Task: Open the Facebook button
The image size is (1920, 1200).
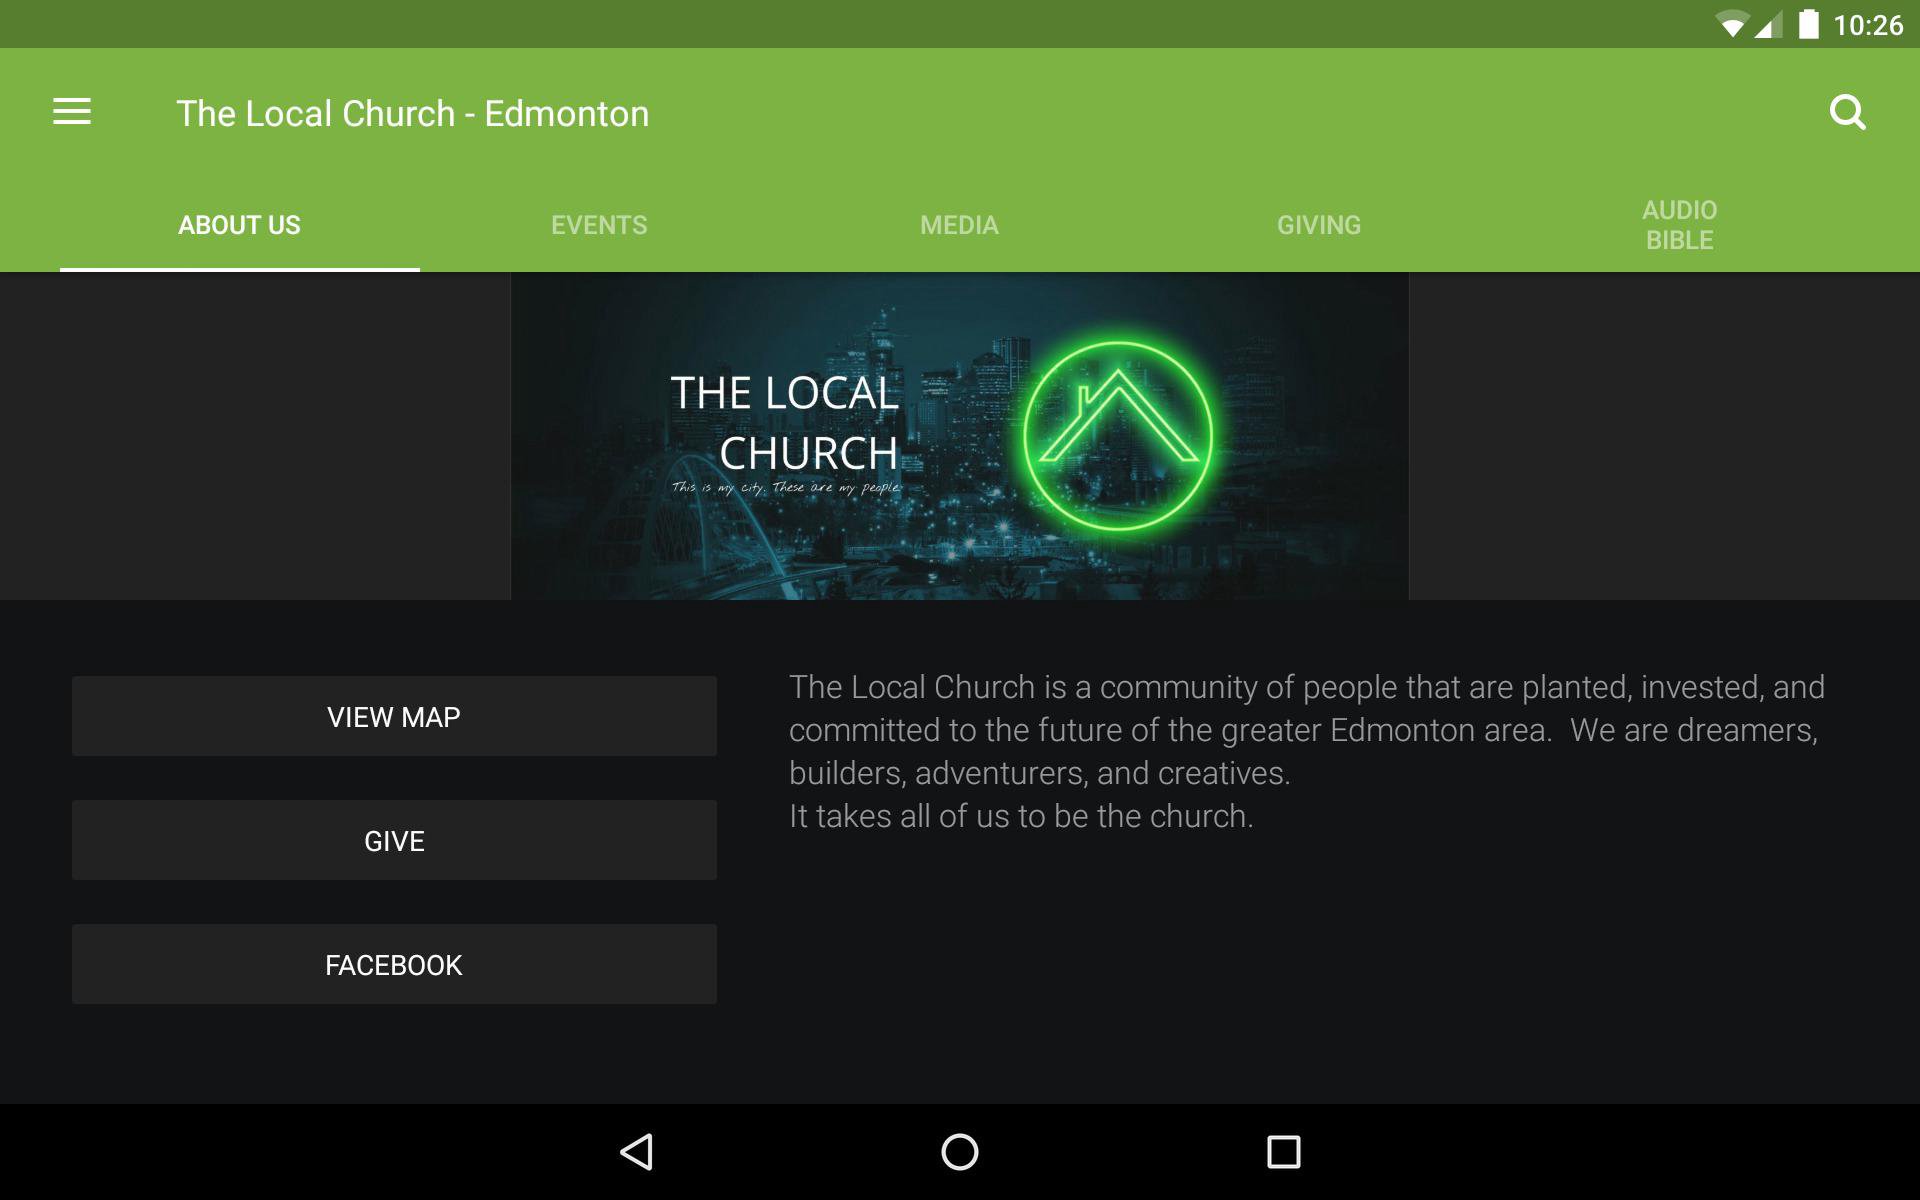Action: coord(394,964)
